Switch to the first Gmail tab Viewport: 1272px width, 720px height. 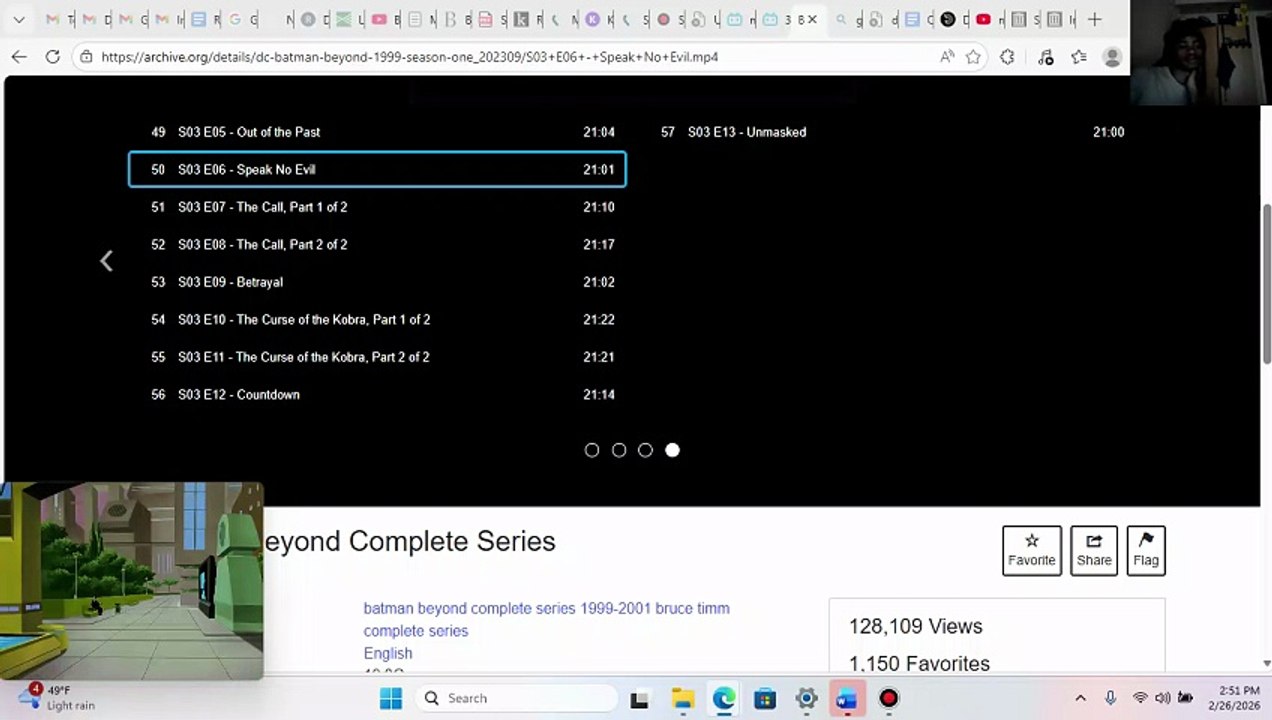(x=53, y=19)
